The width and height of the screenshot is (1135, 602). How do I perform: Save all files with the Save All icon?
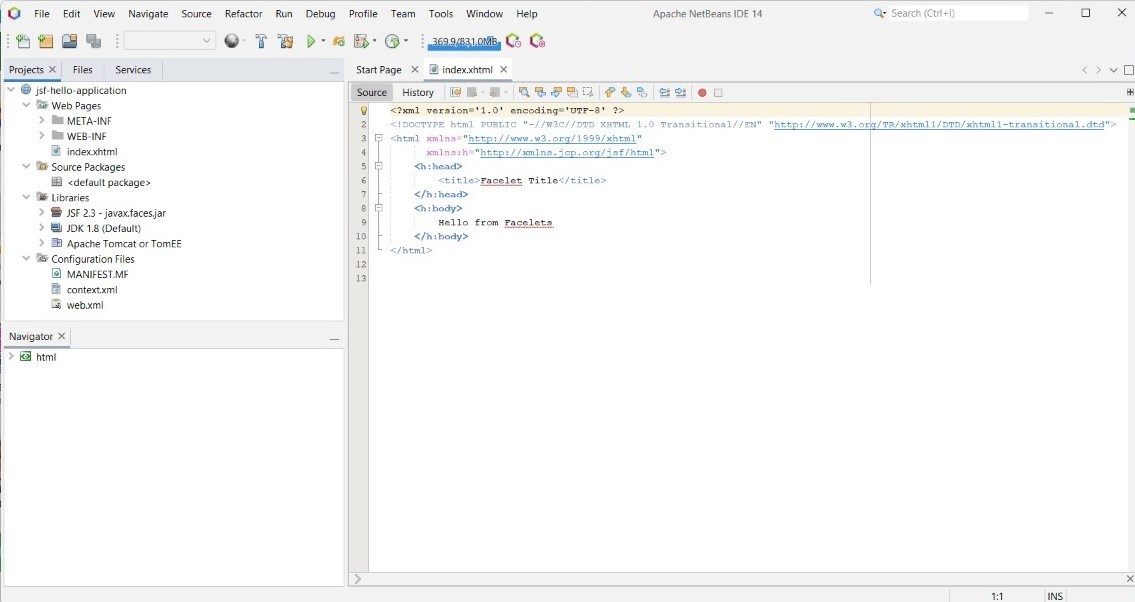(x=96, y=41)
